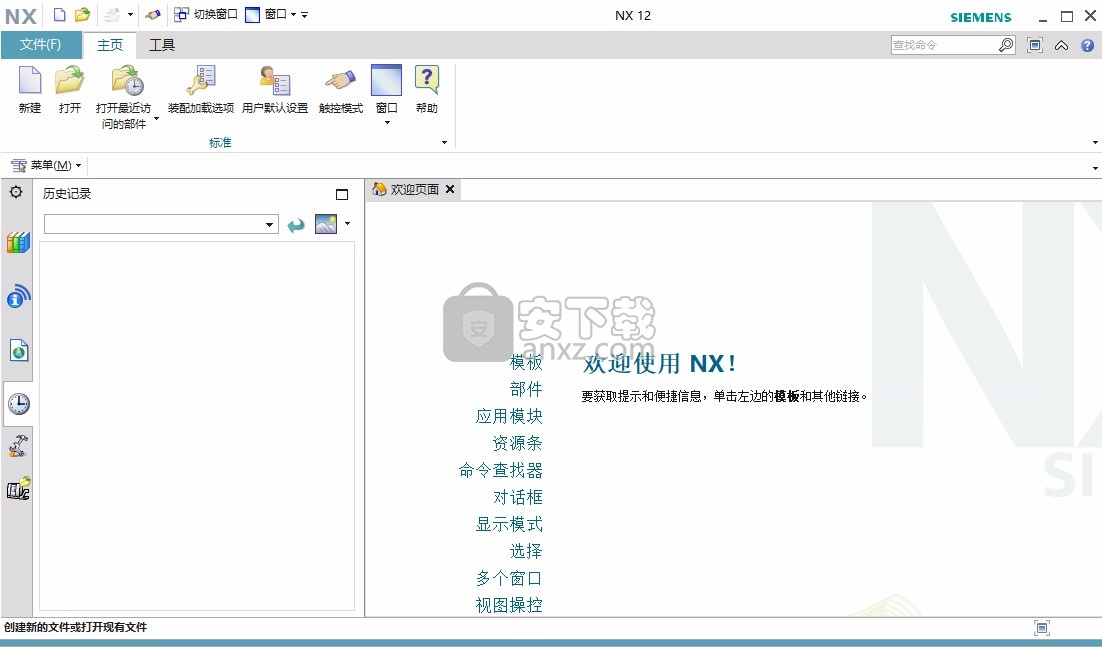Open the reuse library books icon in sidebar
The height and width of the screenshot is (647, 1102).
pyautogui.click(x=18, y=242)
